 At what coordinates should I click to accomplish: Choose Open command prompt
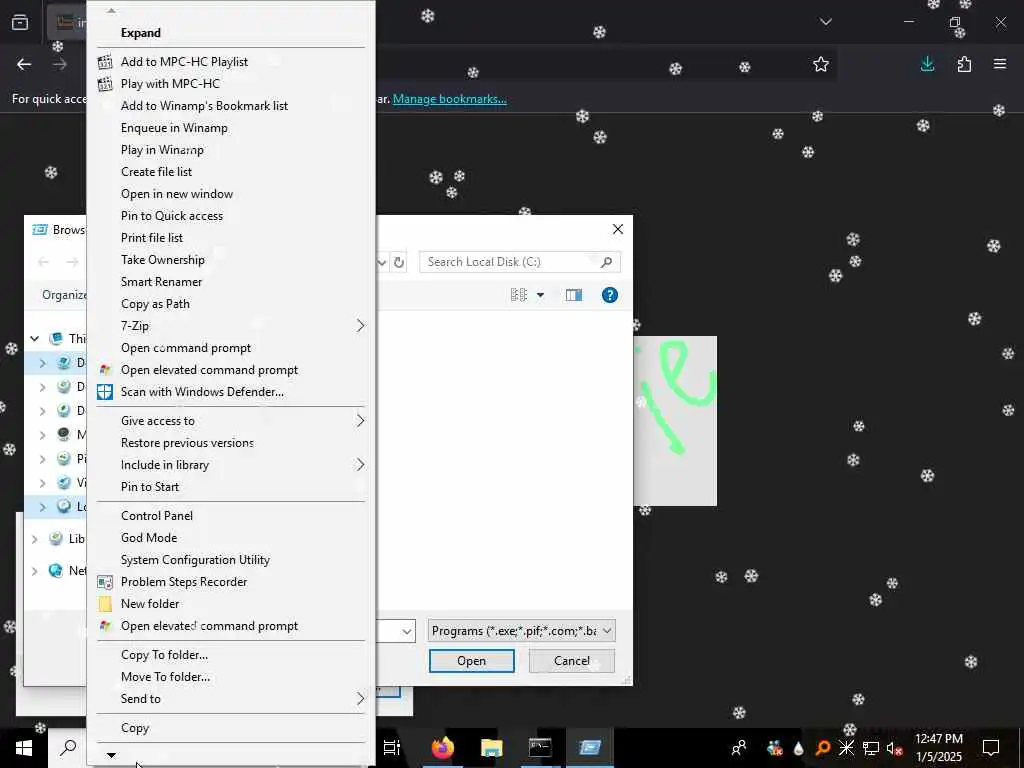[186, 348]
